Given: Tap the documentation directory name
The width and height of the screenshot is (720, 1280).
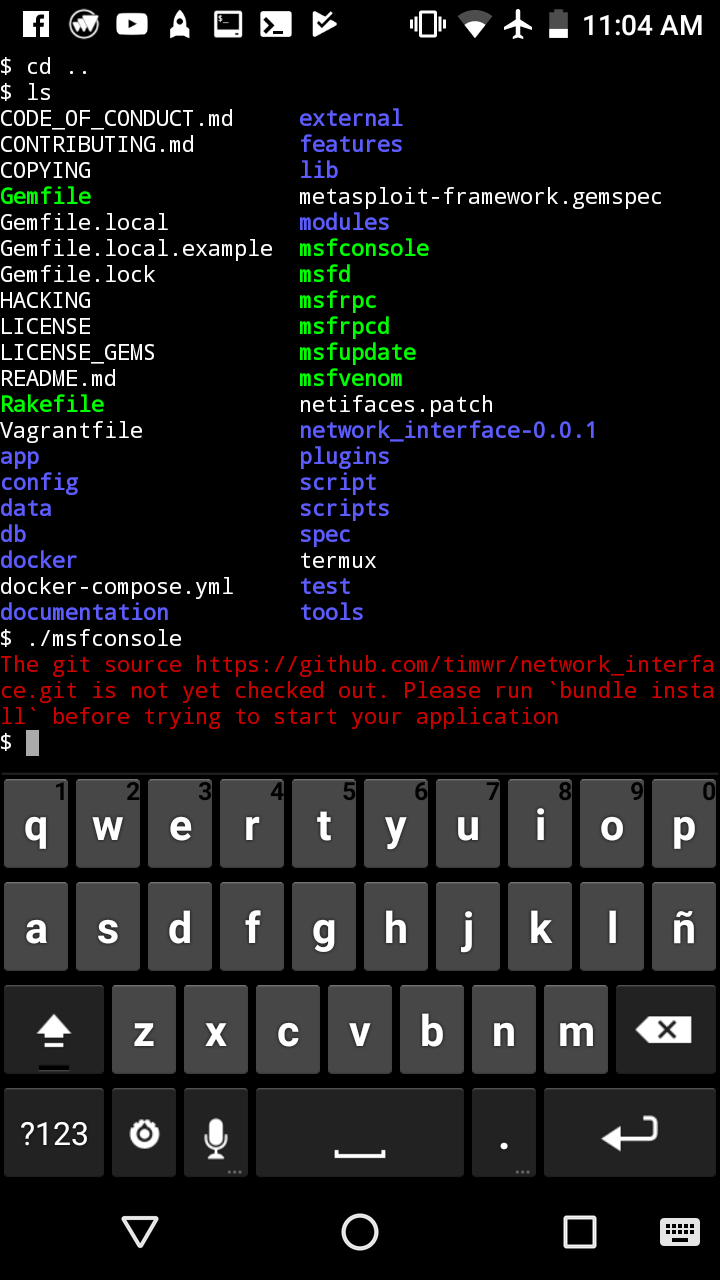Looking at the screenshot, I should click(84, 612).
